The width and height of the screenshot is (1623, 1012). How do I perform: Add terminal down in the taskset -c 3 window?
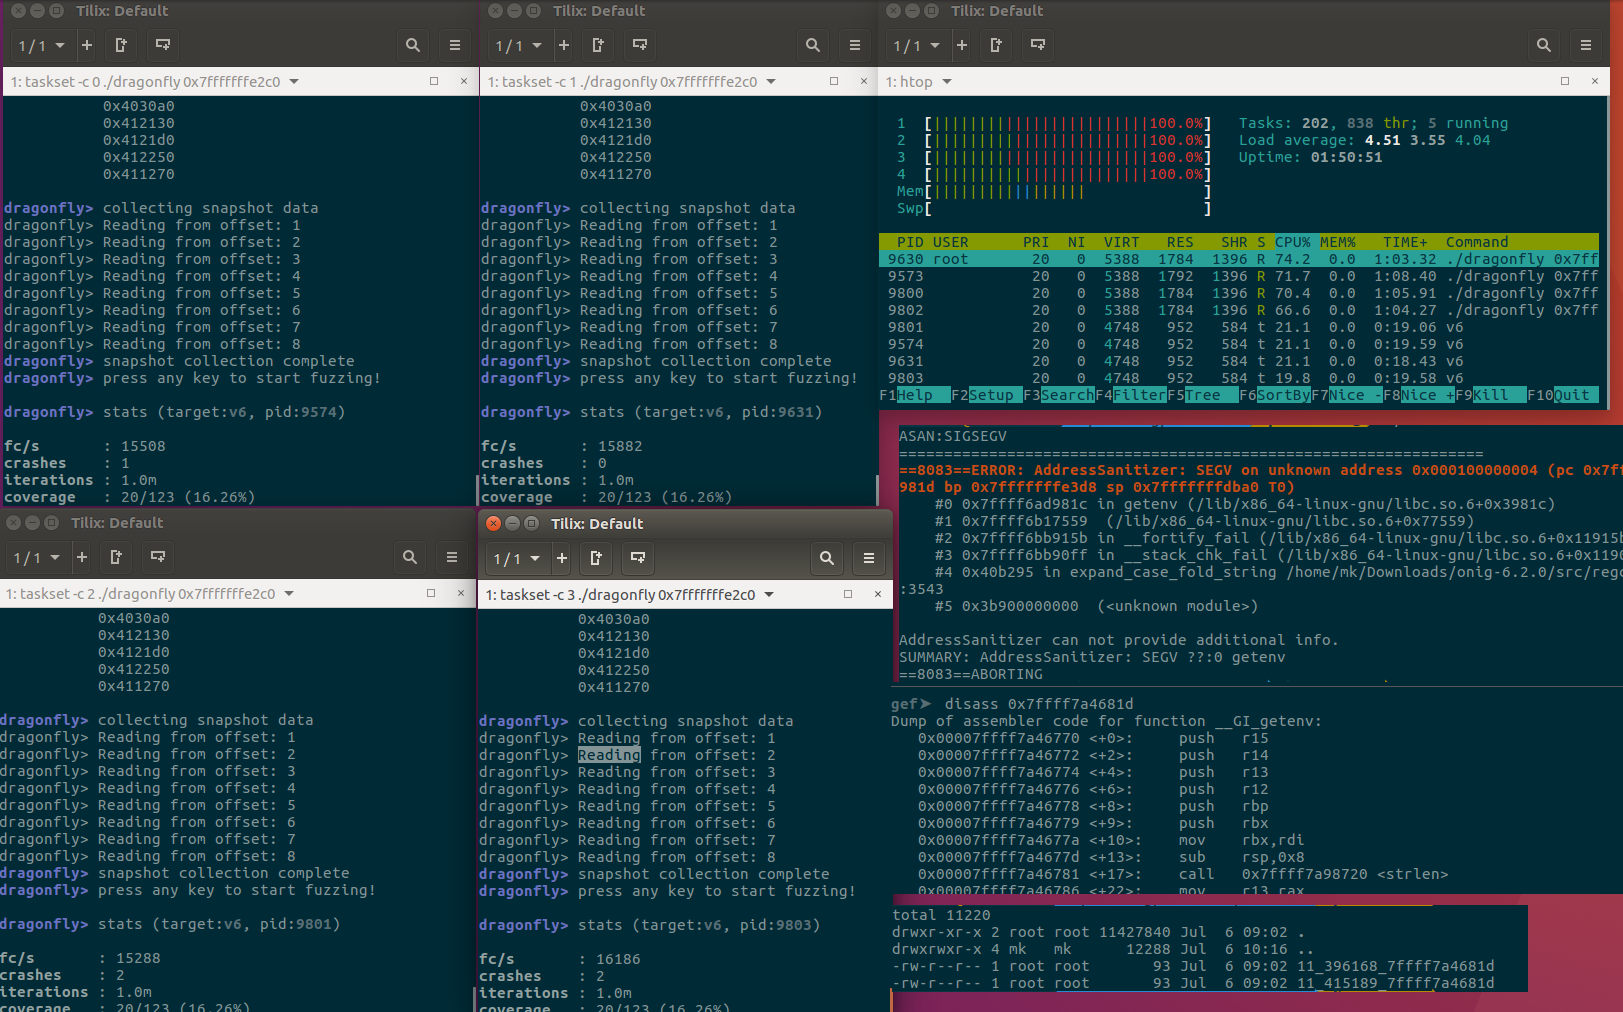tap(638, 558)
